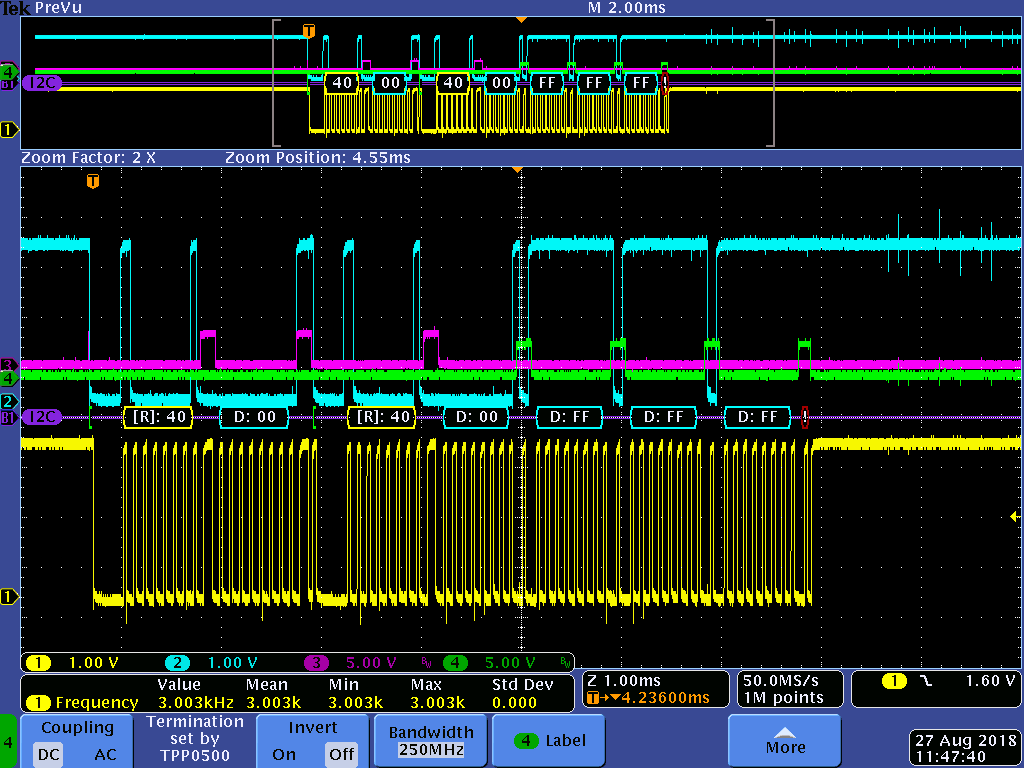Click channel 2 ground marker on left edge
Image resolution: width=1024 pixels, height=768 pixels.
8,401
